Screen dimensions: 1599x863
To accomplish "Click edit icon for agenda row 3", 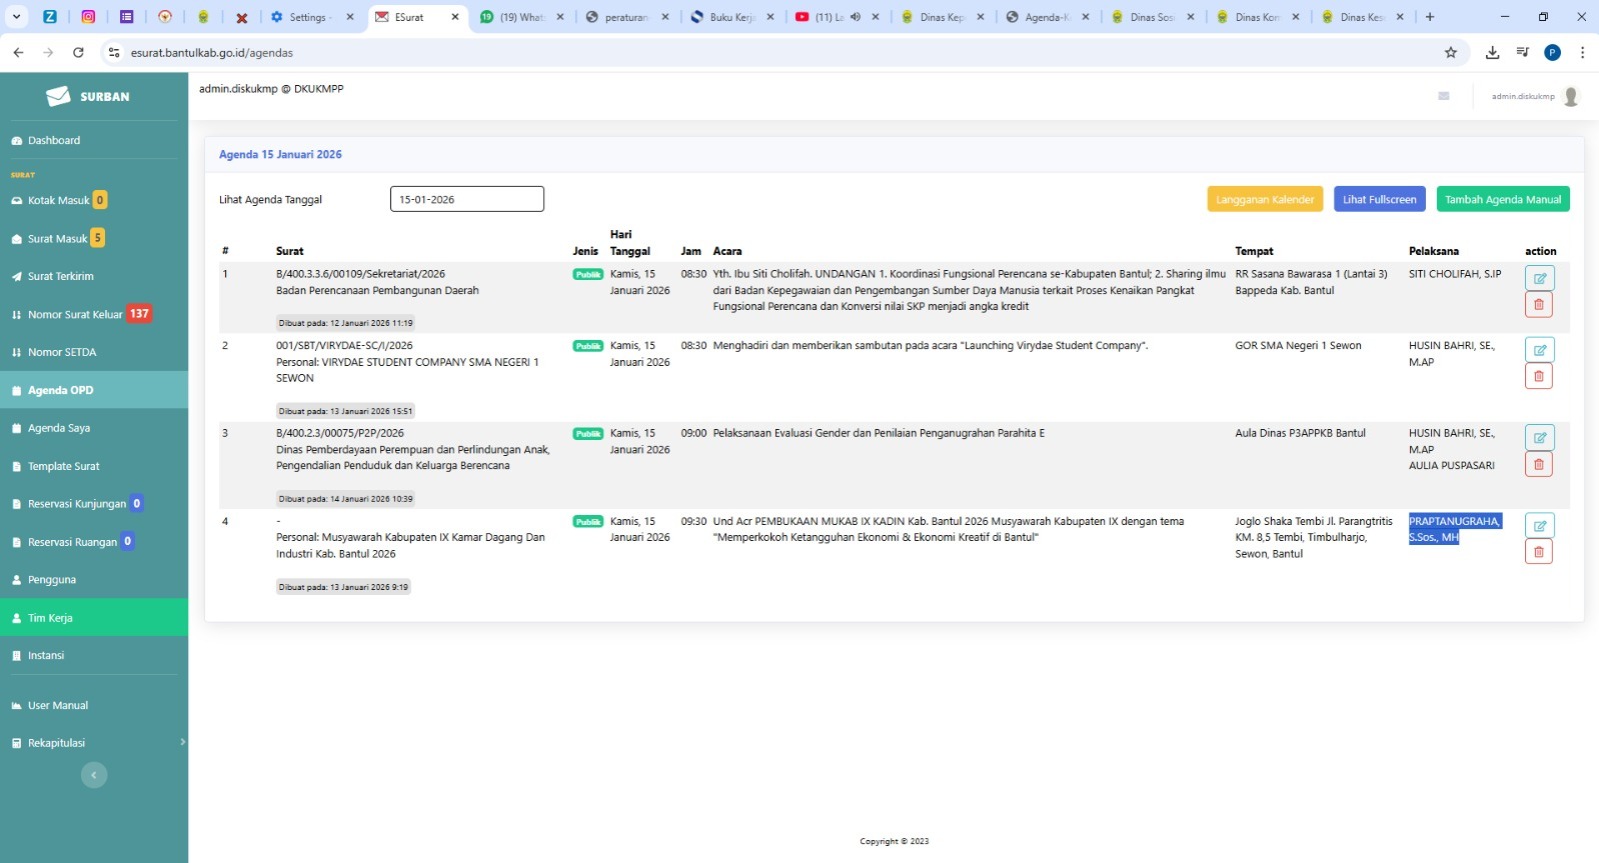I will point(1539,437).
